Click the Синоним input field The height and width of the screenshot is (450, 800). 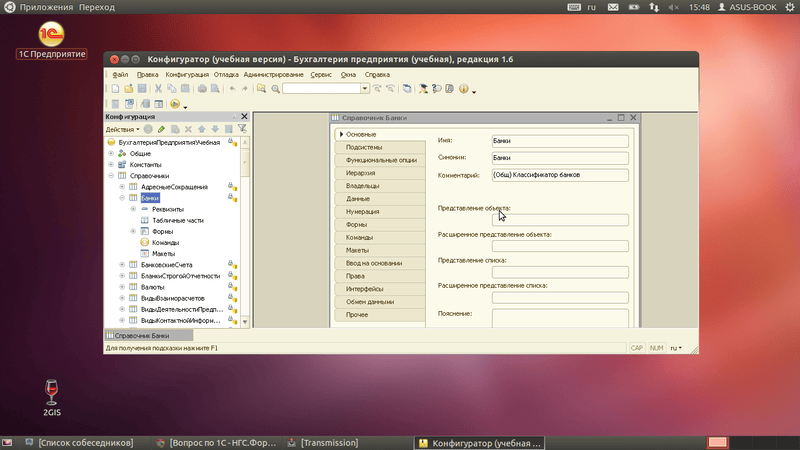pos(558,158)
